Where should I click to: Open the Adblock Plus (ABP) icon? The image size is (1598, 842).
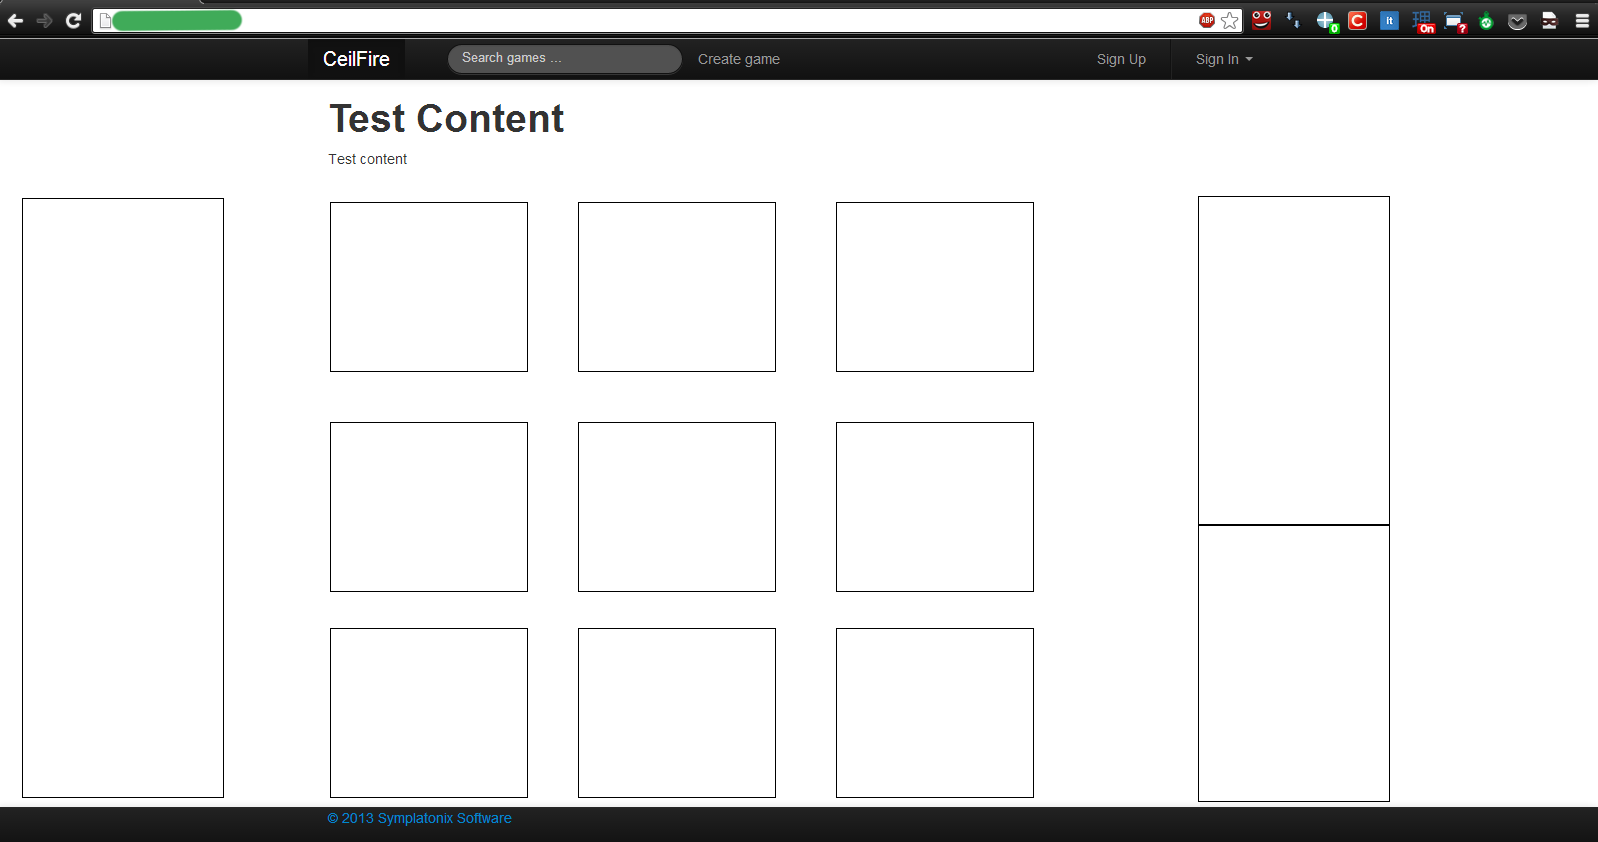(x=1207, y=20)
